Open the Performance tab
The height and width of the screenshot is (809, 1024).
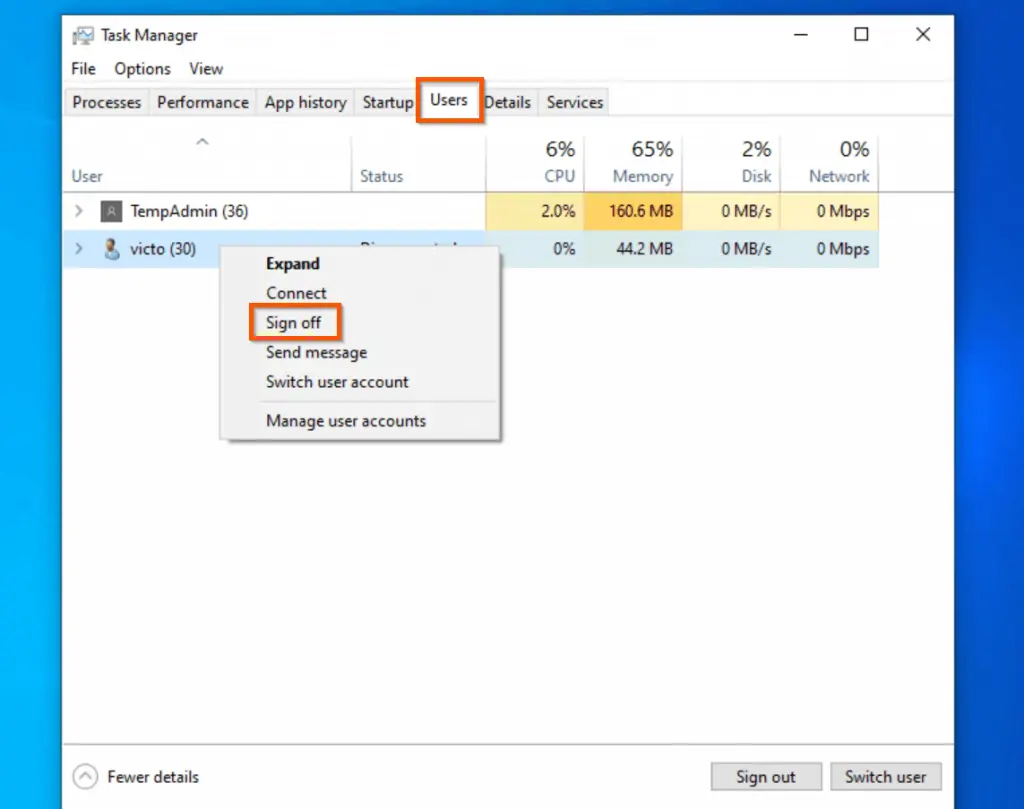click(203, 101)
